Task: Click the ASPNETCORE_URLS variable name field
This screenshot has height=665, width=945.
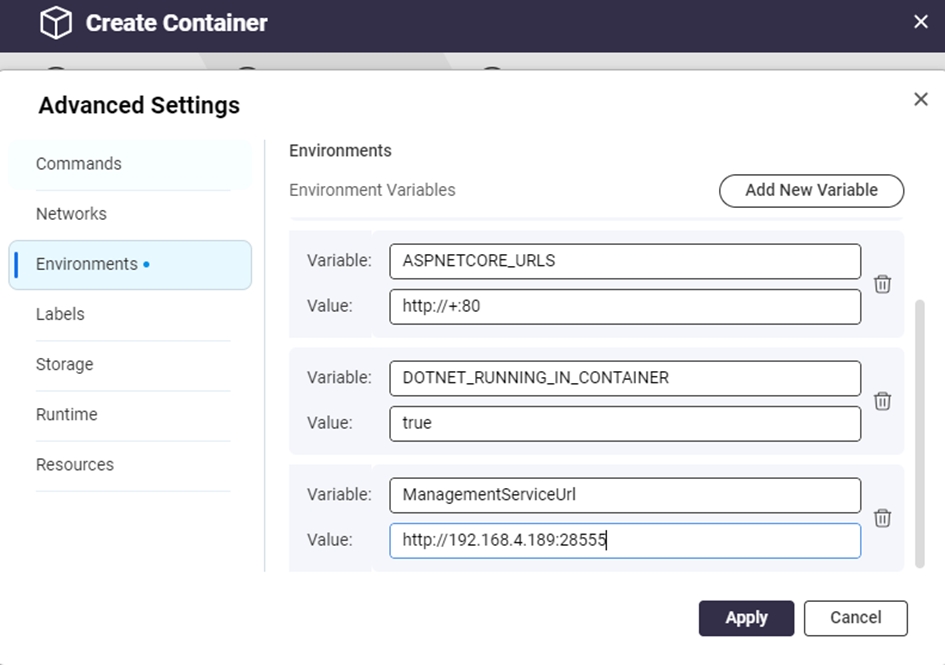Action: click(625, 261)
